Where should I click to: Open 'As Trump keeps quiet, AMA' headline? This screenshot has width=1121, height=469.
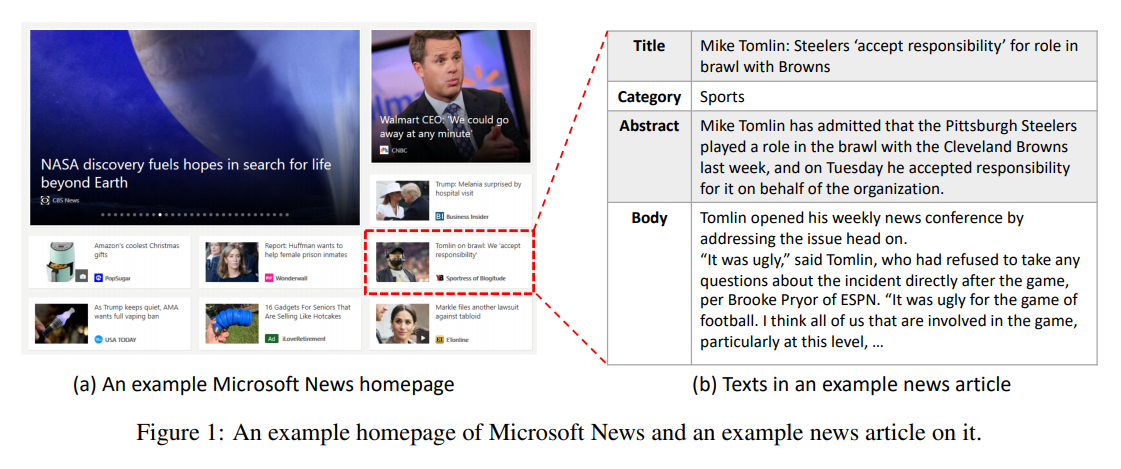137,312
